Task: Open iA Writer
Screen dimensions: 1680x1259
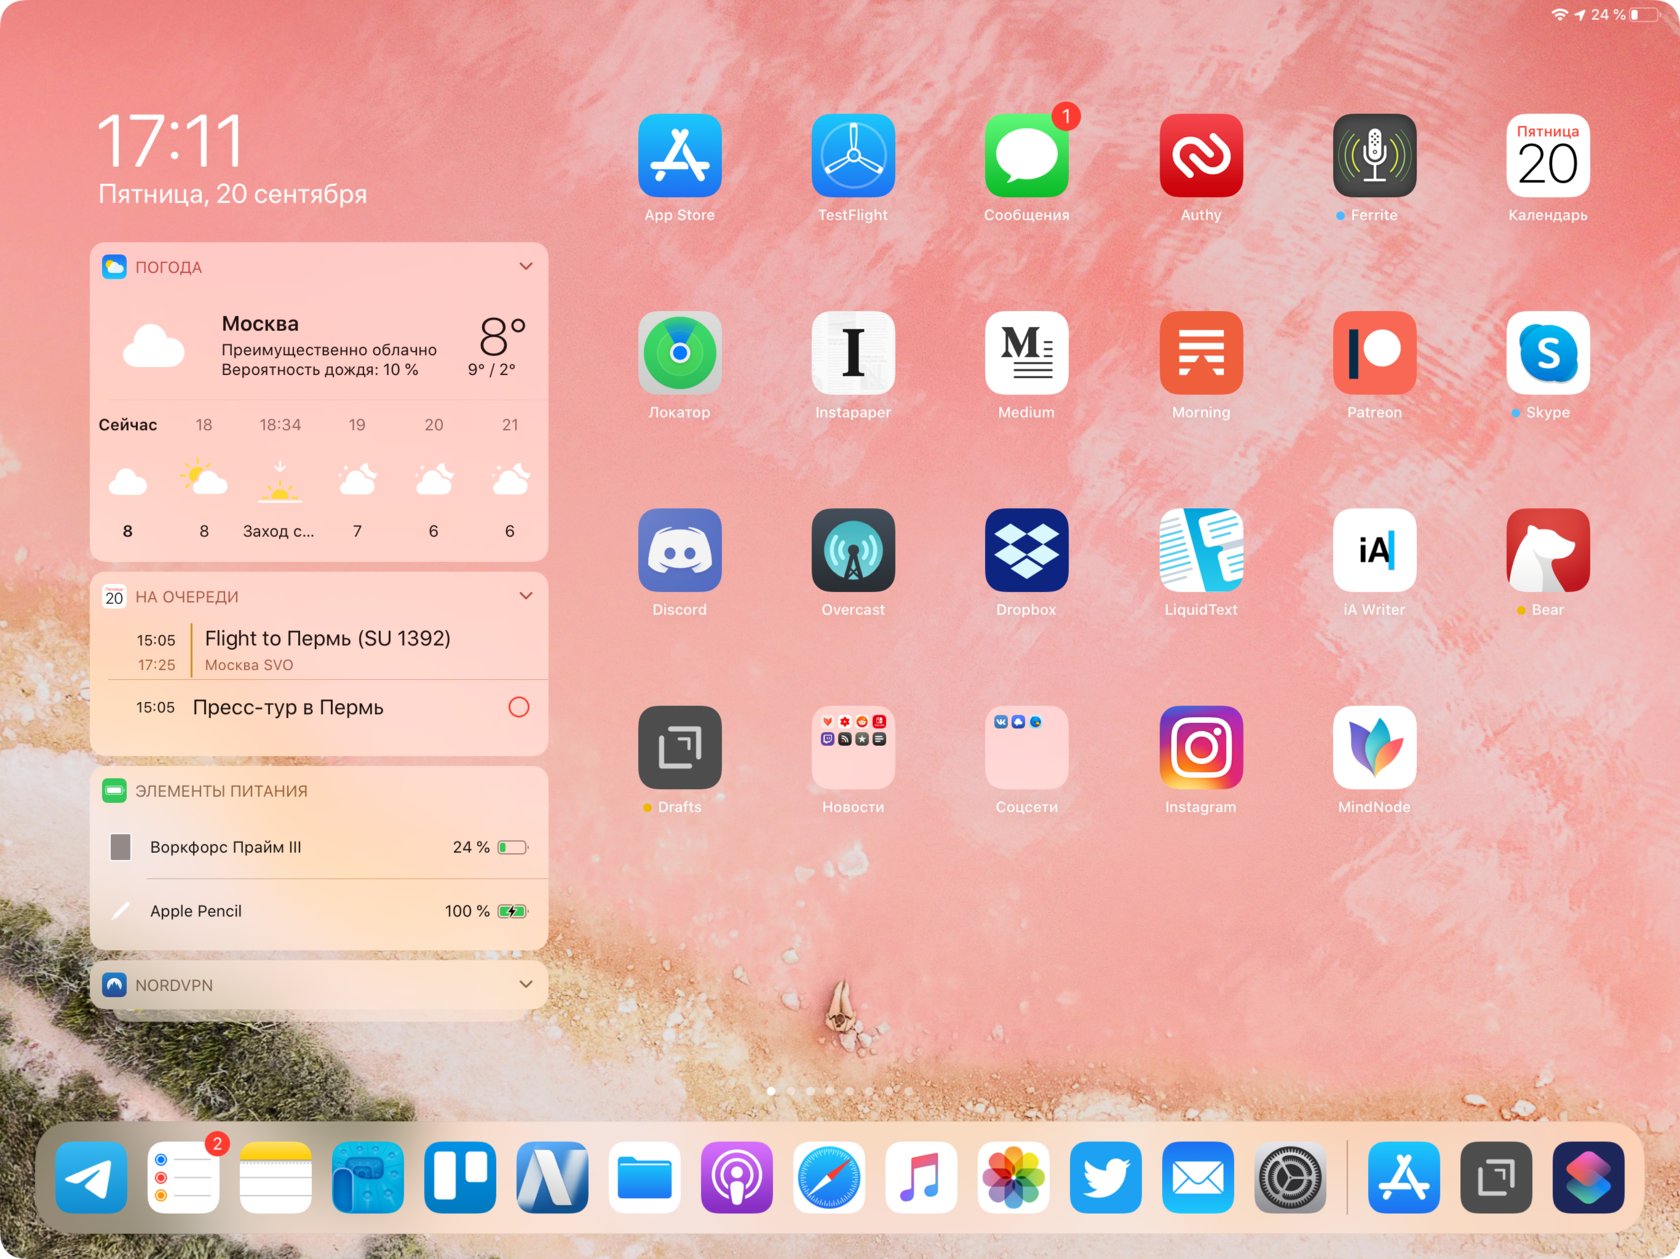Action: click(x=1374, y=550)
